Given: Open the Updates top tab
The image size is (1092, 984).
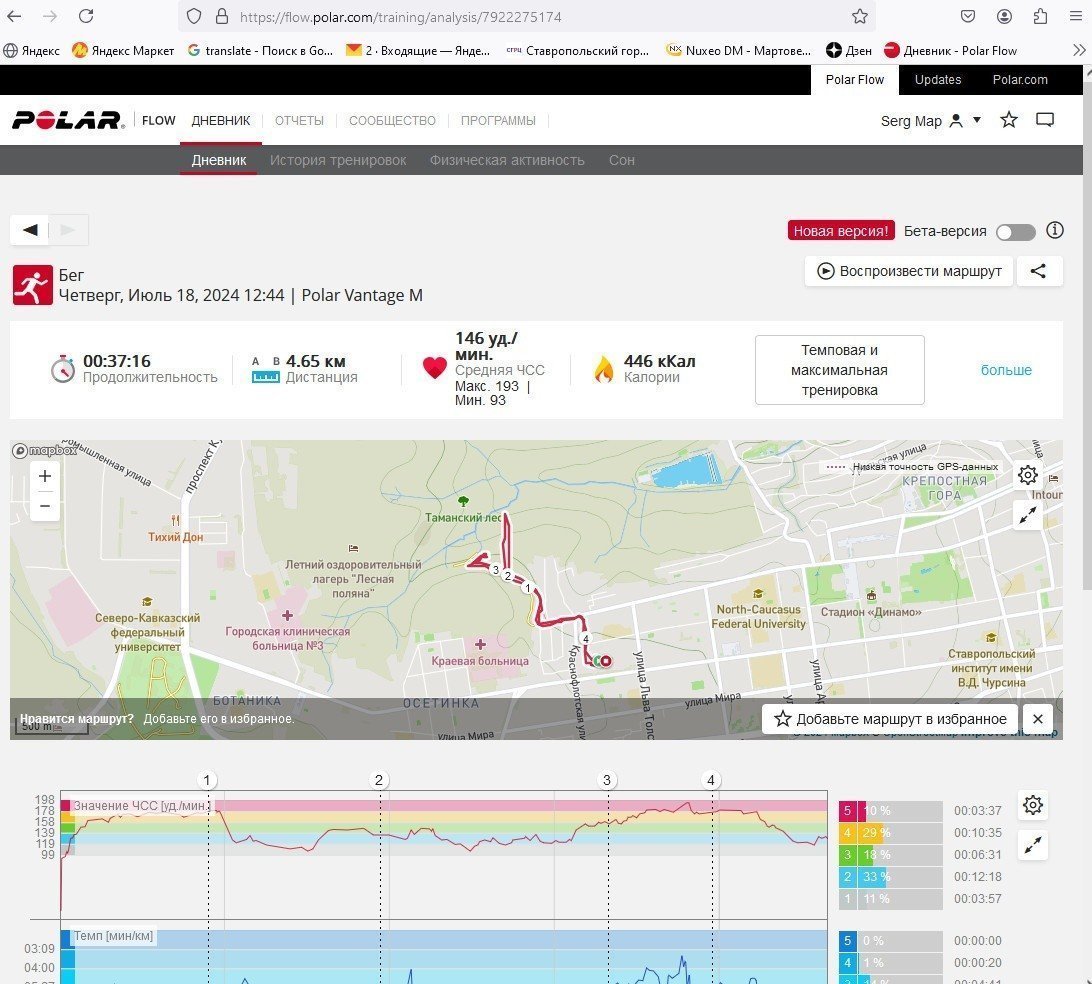Looking at the screenshot, I should [937, 79].
